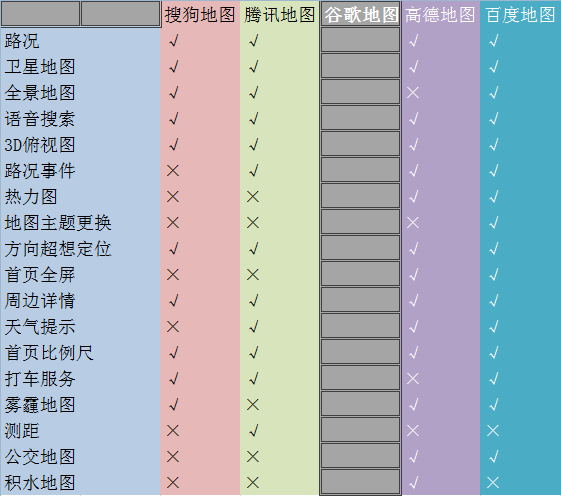
Task: Click the 百度地图 column header
Action: 520,15
